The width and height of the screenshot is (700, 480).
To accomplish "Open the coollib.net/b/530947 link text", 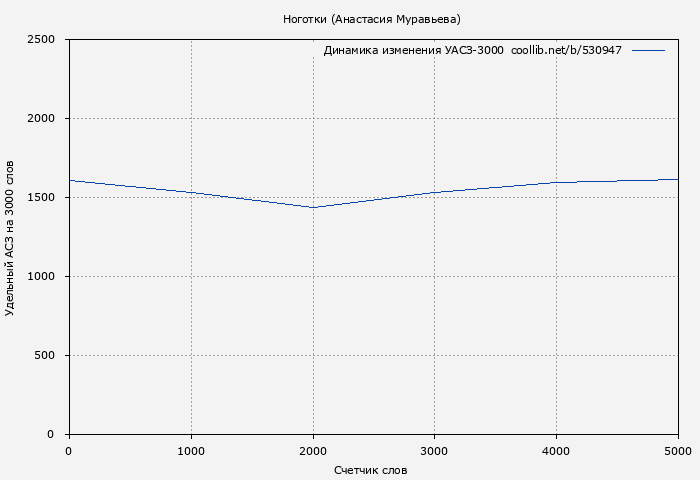I will (x=566, y=50).
